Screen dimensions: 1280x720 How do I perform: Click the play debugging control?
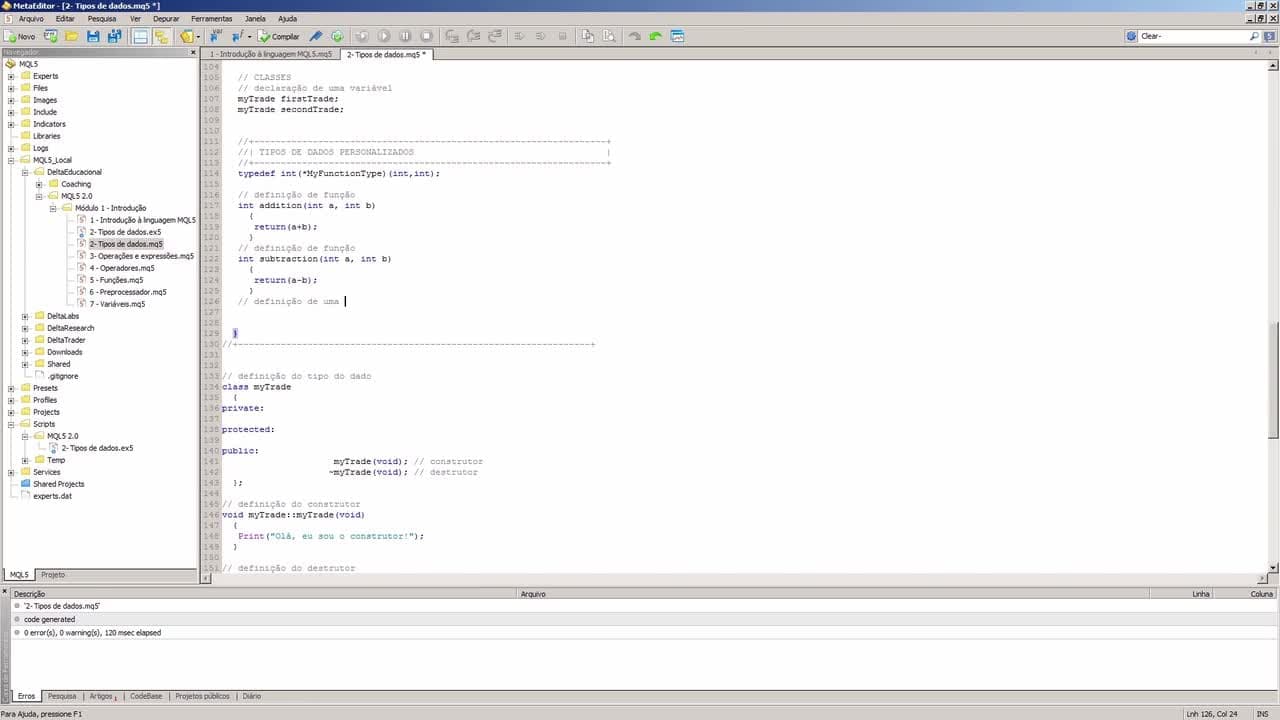pos(384,36)
